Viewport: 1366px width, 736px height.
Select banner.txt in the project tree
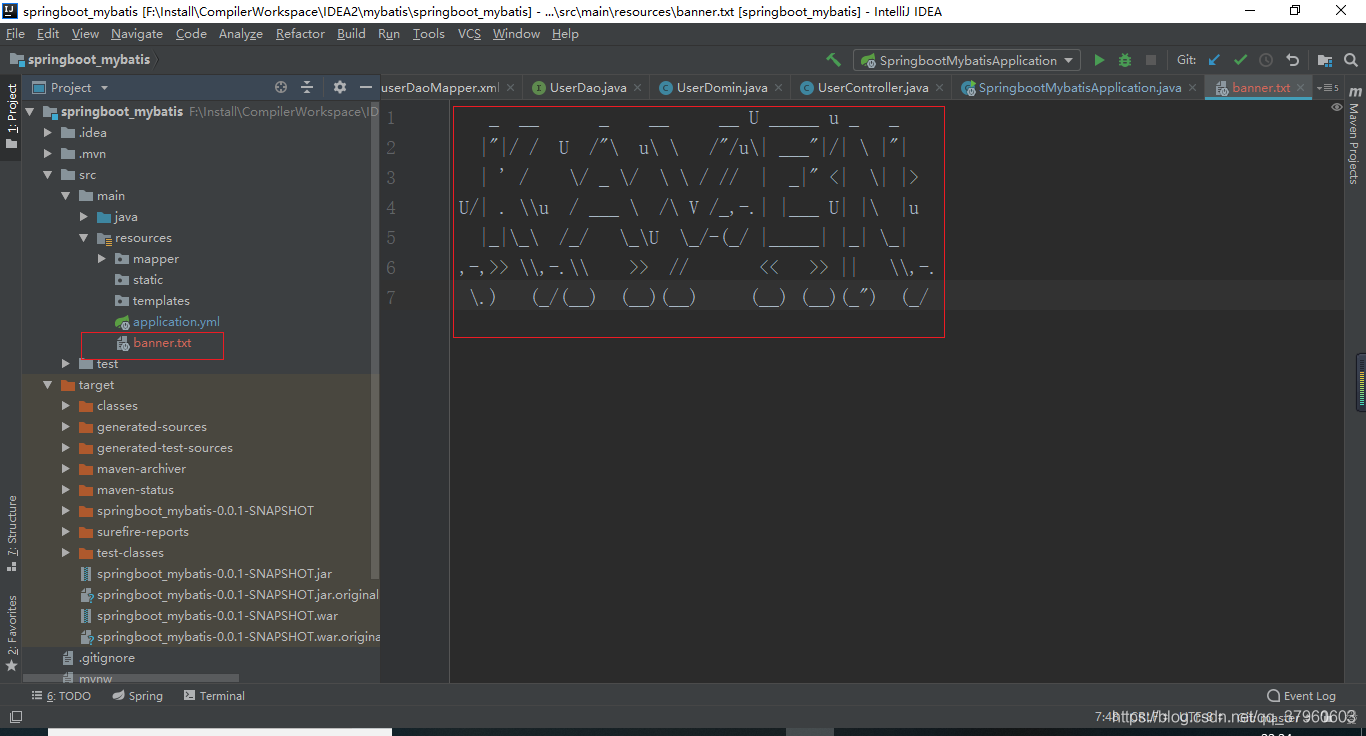[x=162, y=343]
